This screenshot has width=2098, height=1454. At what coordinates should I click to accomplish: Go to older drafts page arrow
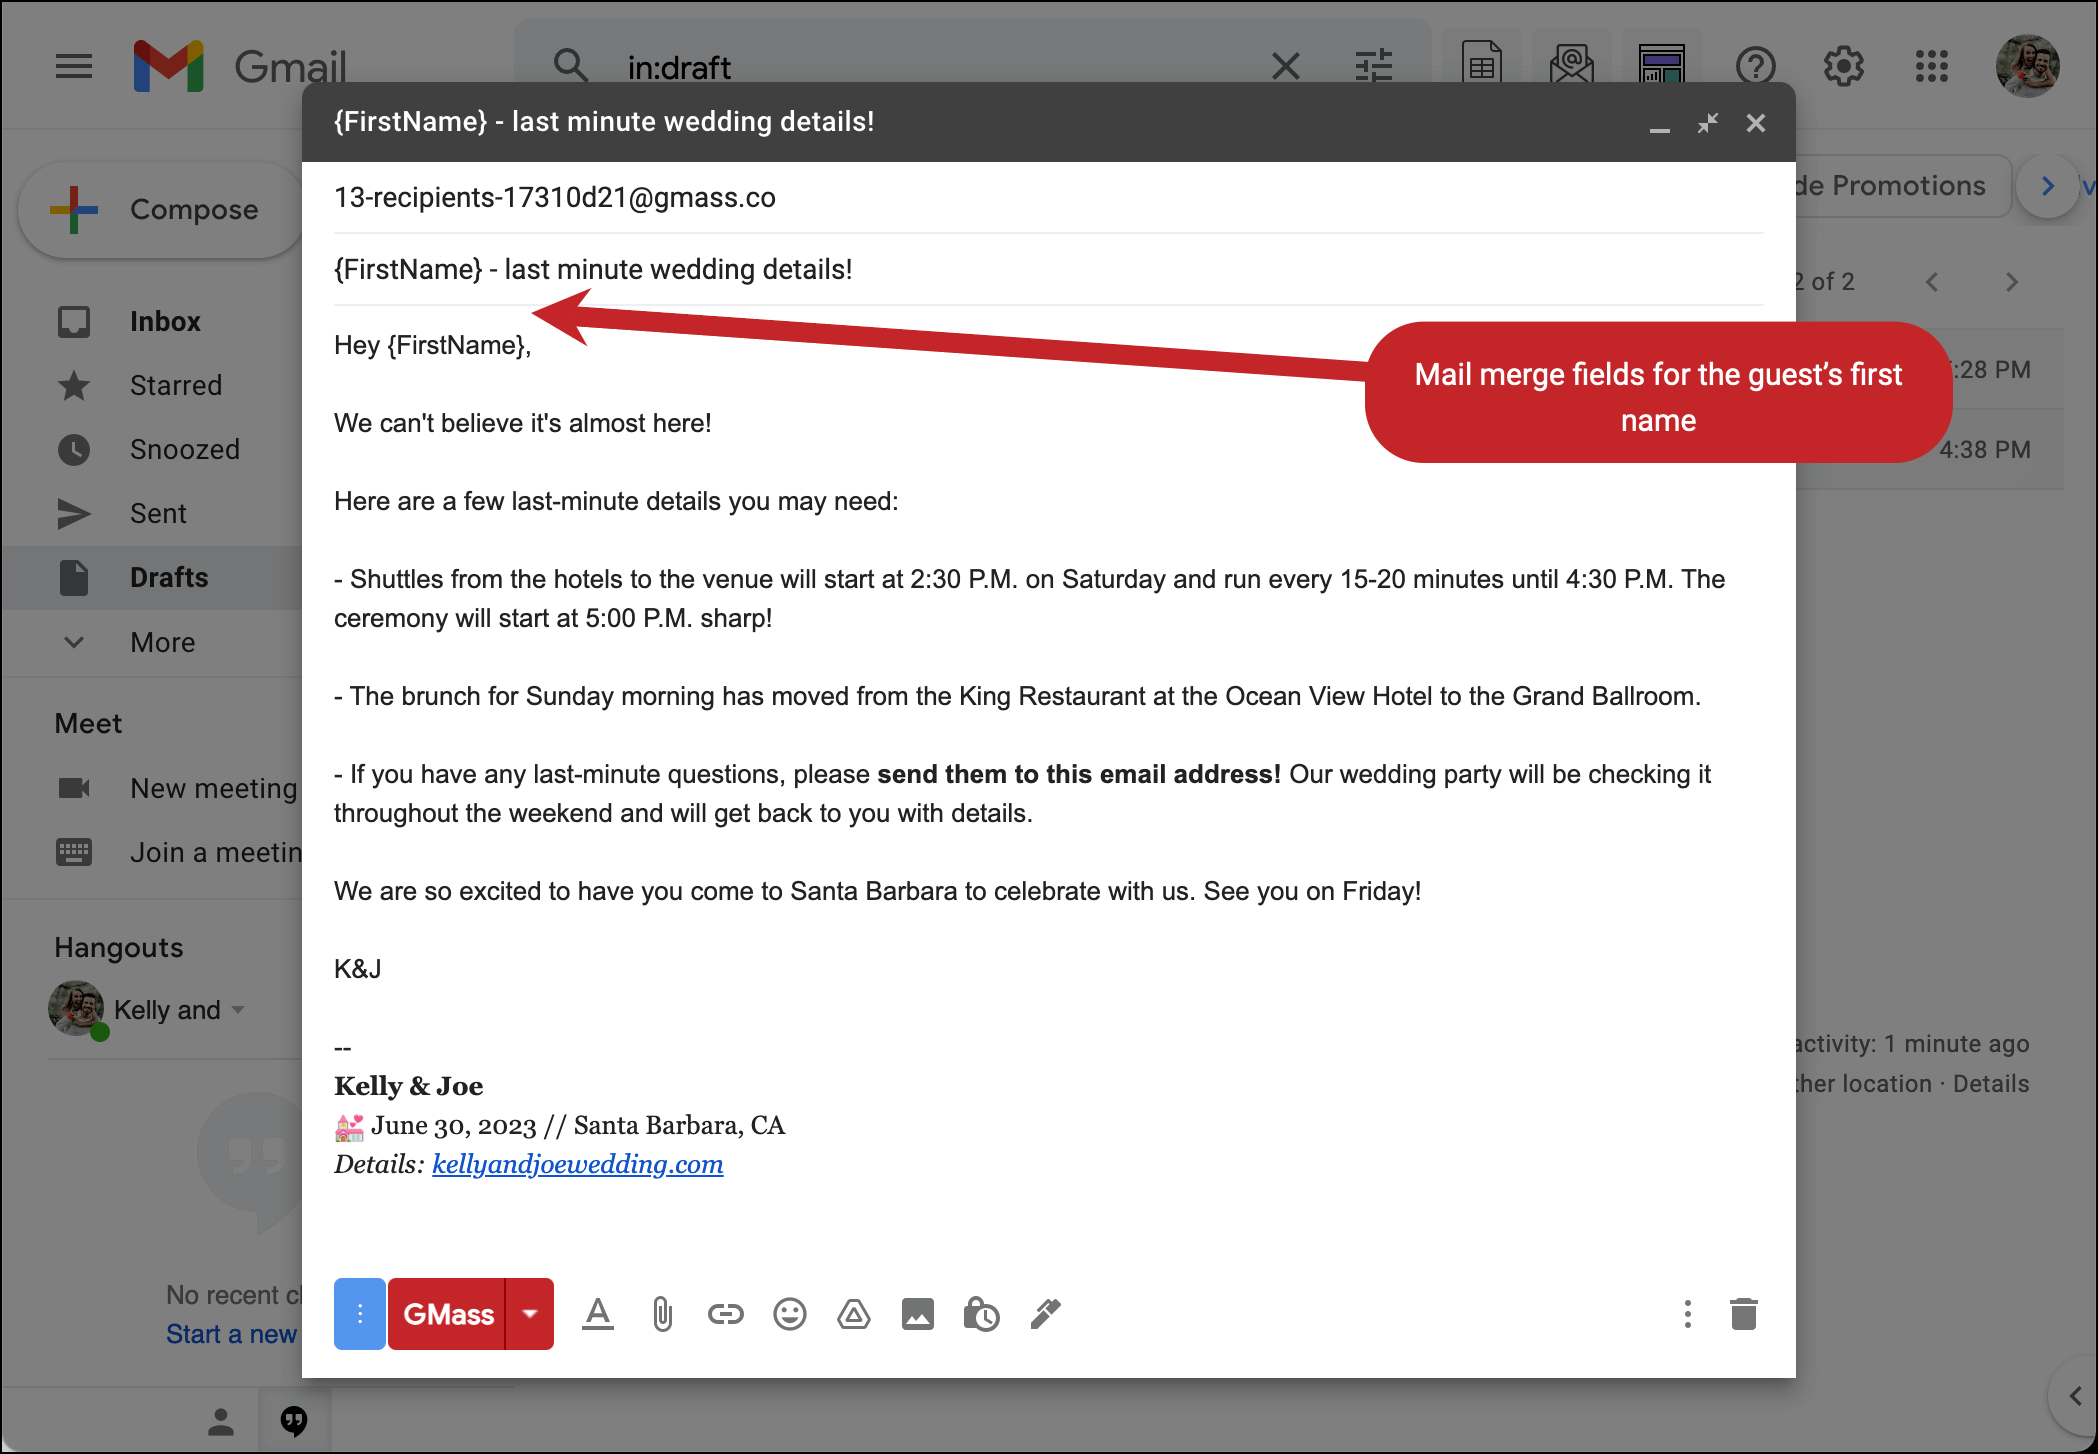coord(2012,283)
